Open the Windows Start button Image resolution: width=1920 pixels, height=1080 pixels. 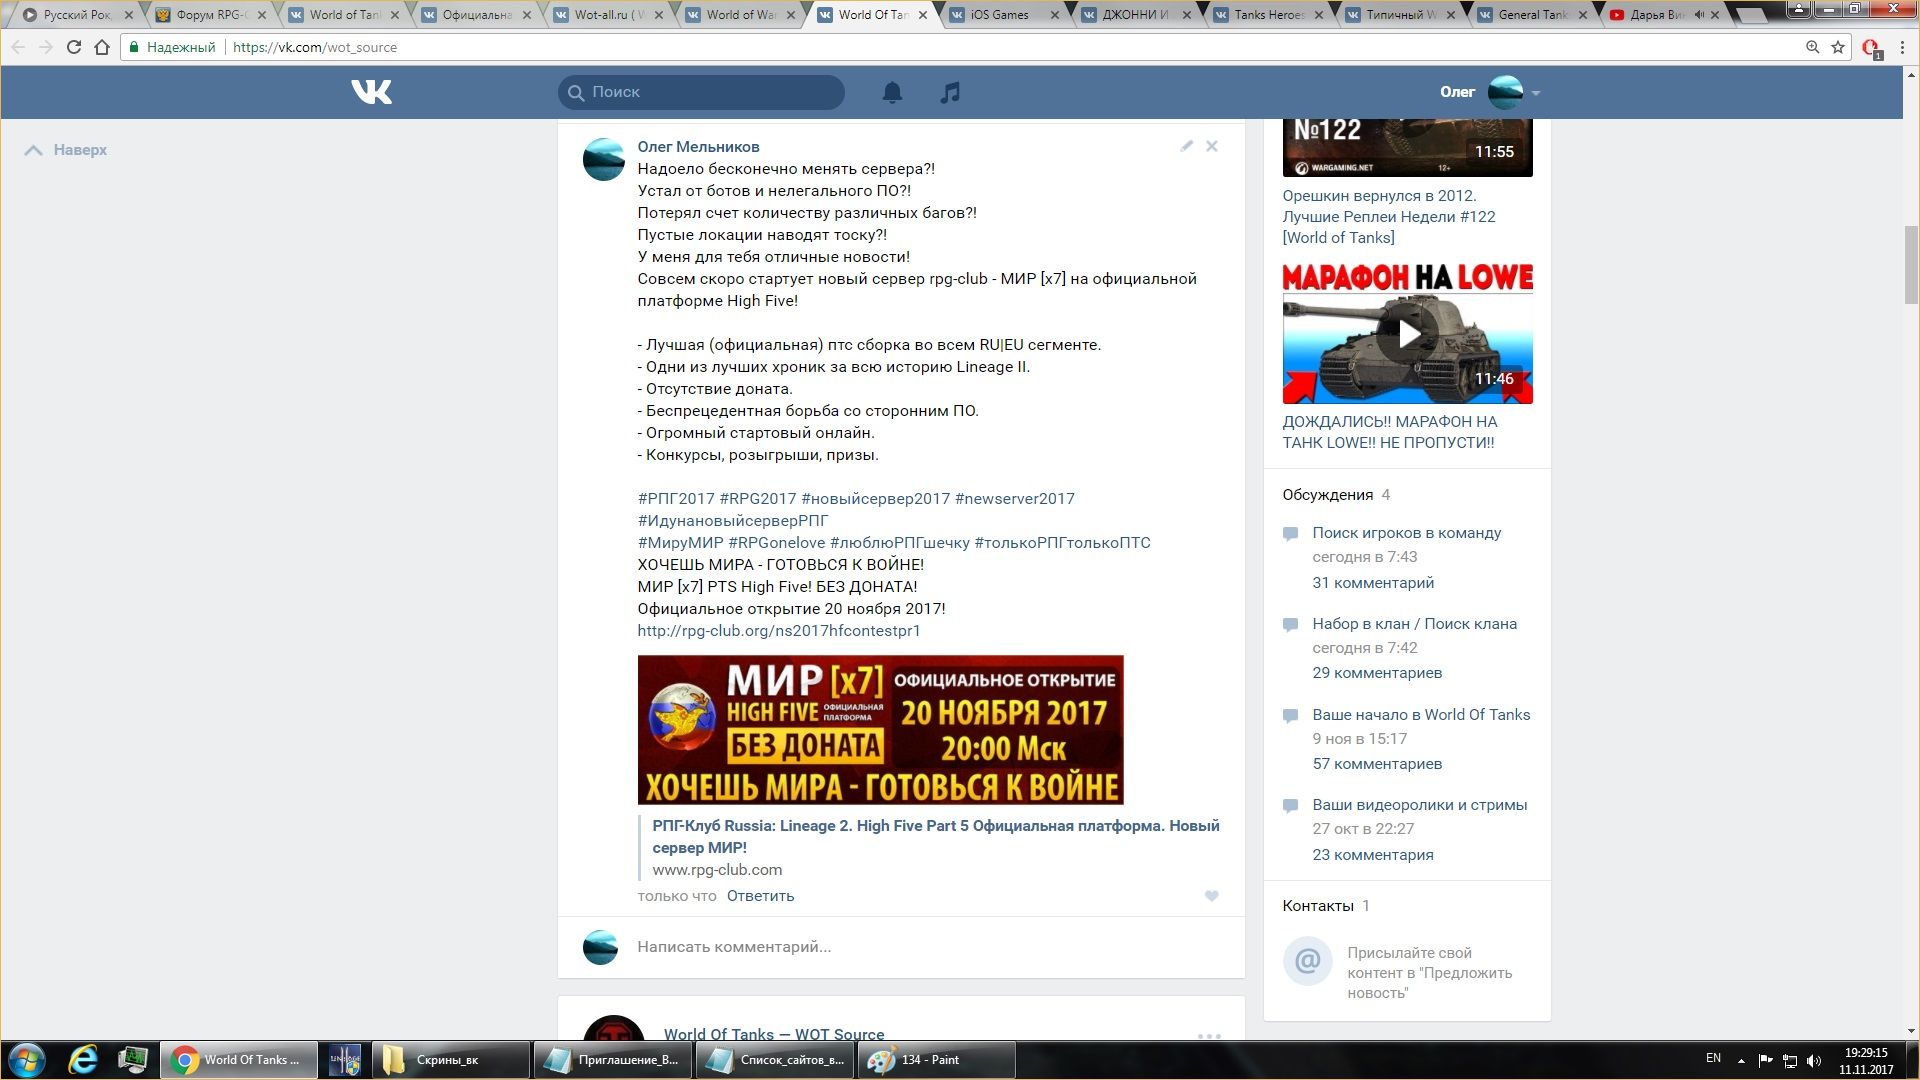tap(26, 1060)
